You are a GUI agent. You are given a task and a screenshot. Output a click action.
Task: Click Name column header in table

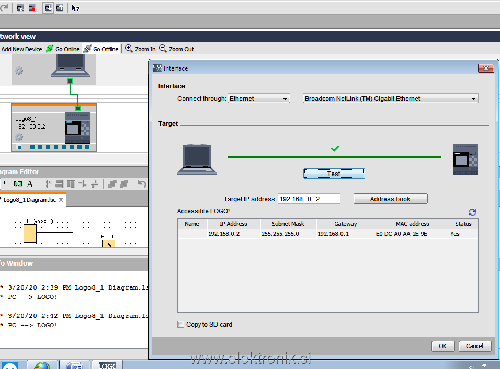click(192, 224)
